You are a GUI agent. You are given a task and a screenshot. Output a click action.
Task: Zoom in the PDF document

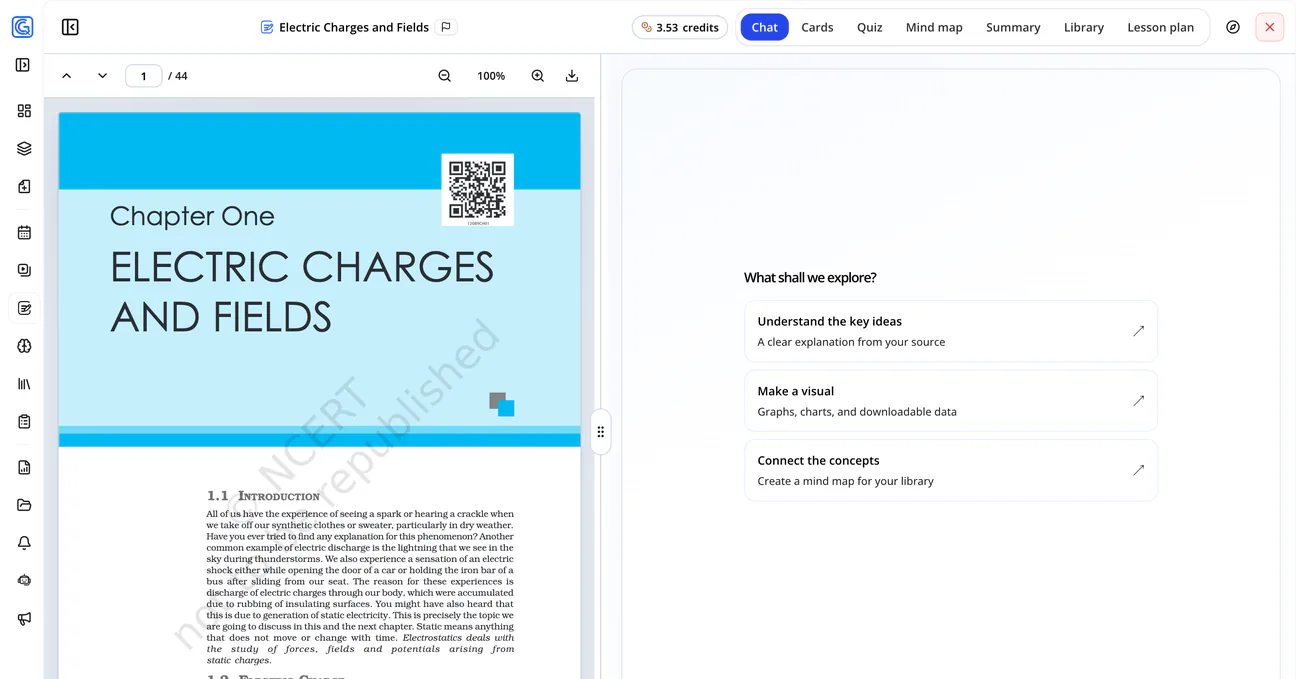[538, 76]
